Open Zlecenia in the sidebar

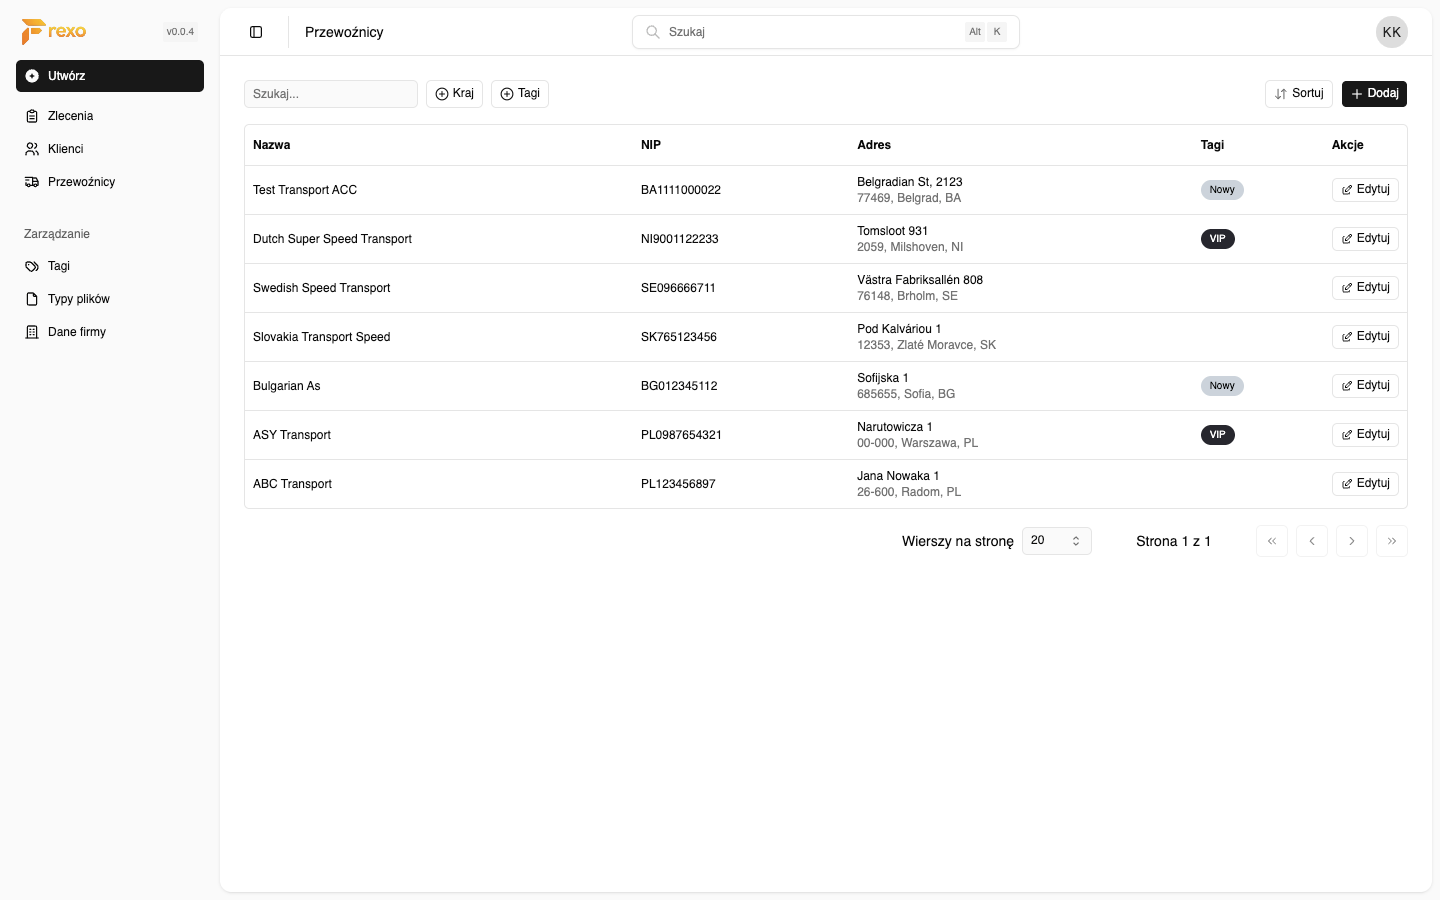coord(70,116)
